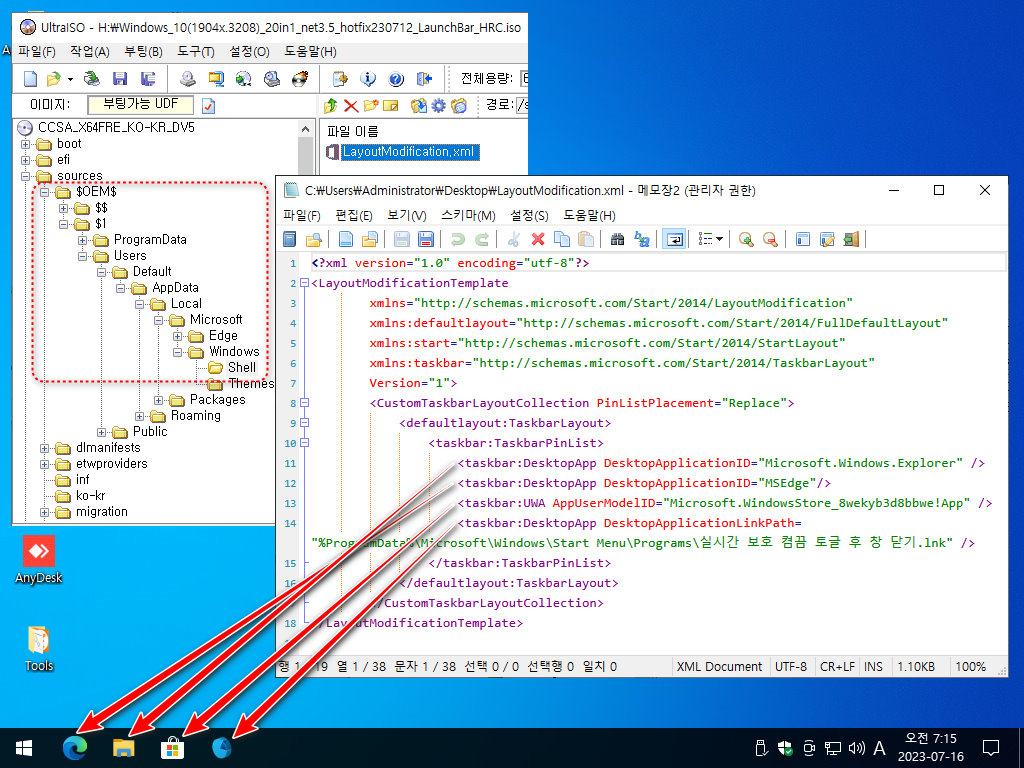Open notification center in taskbar
This screenshot has height=768, width=1024.
click(x=991, y=748)
